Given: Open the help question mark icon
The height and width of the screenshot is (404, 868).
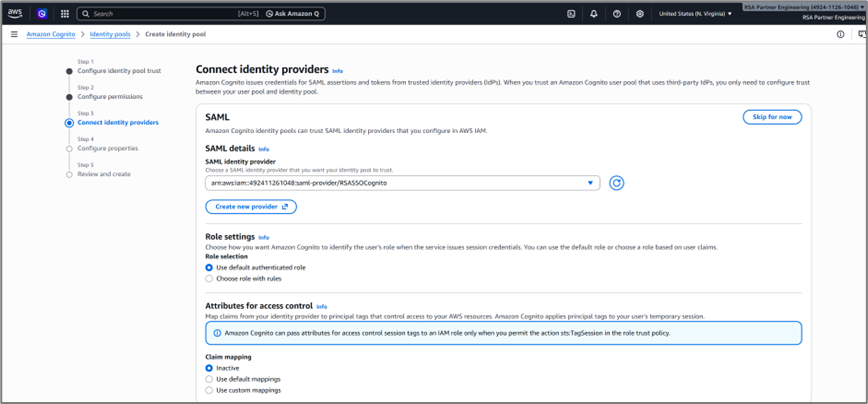Looking at the screenshot, I should click(x=617, y=14).
